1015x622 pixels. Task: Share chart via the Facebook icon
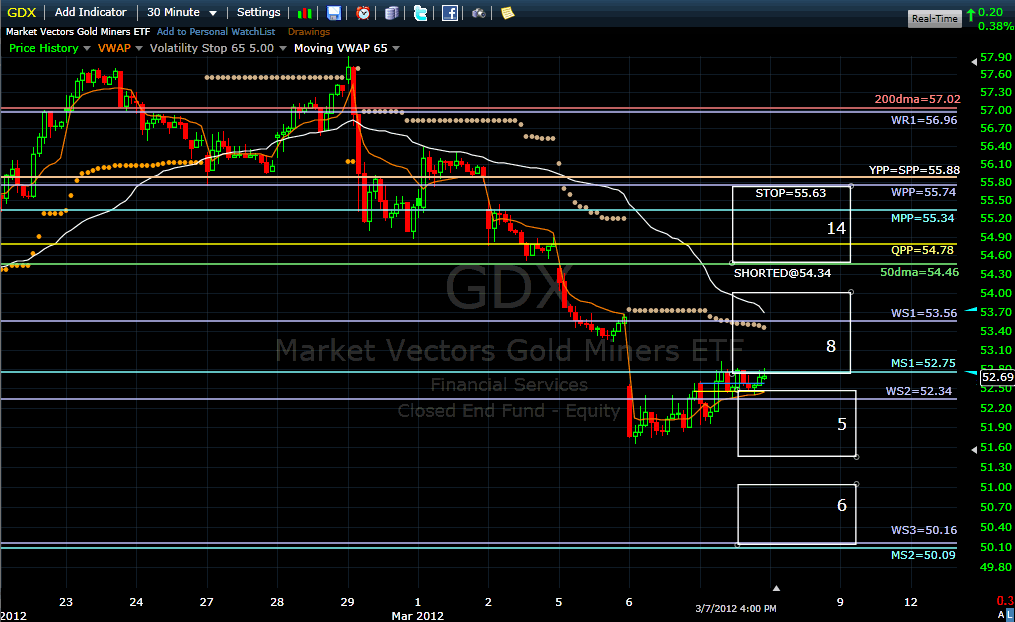click(450, 13)
